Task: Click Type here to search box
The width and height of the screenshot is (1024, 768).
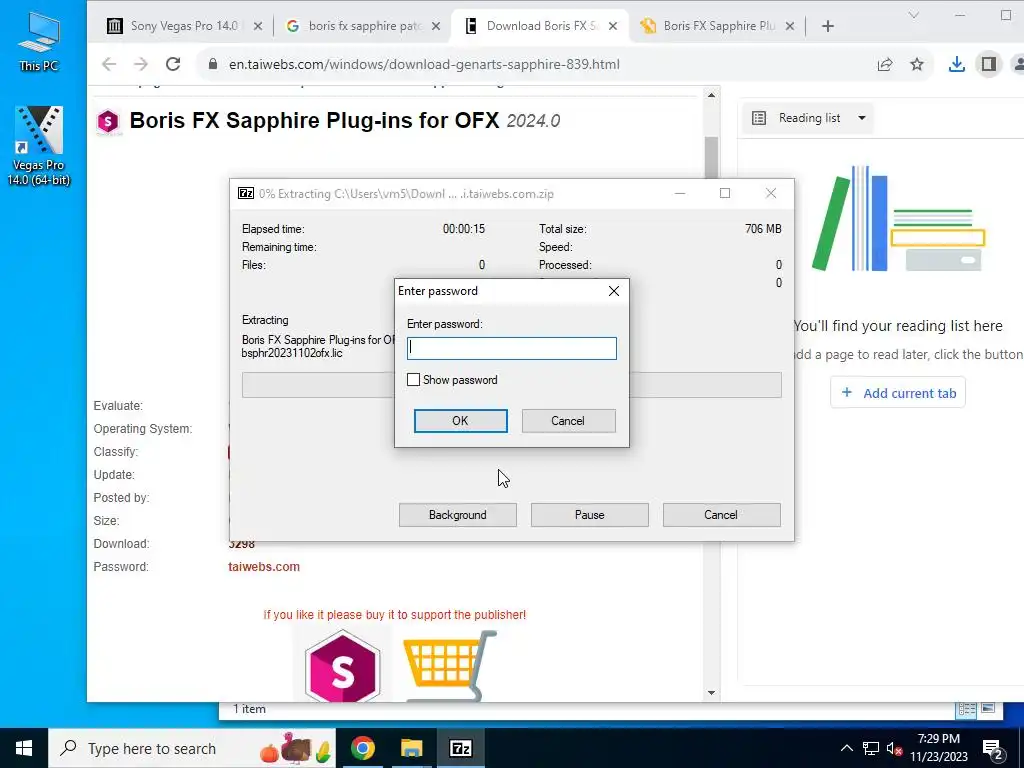Action: pos(193,748)
